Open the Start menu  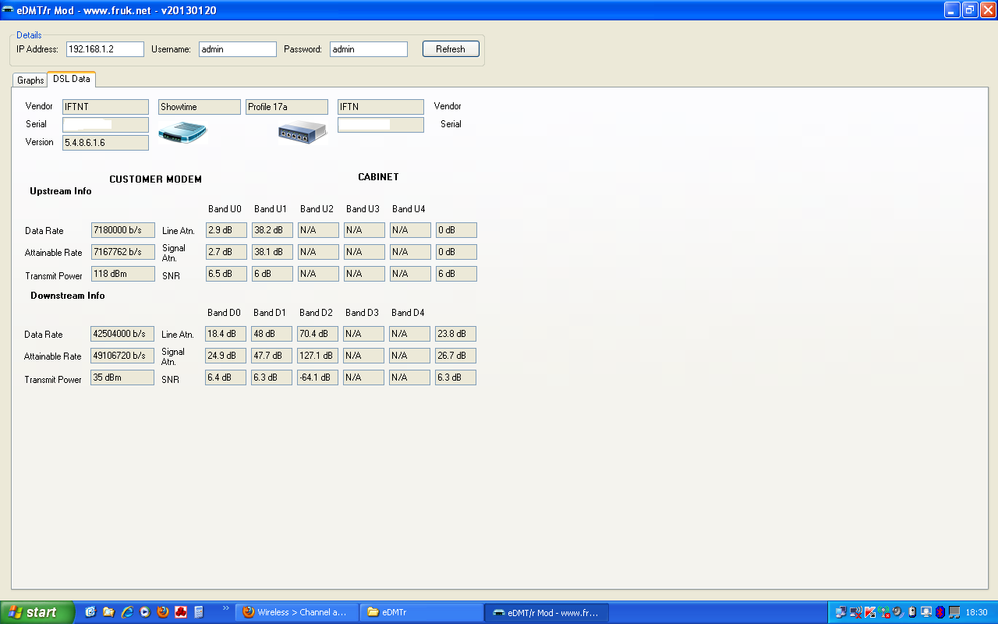(x=37, y=613)
